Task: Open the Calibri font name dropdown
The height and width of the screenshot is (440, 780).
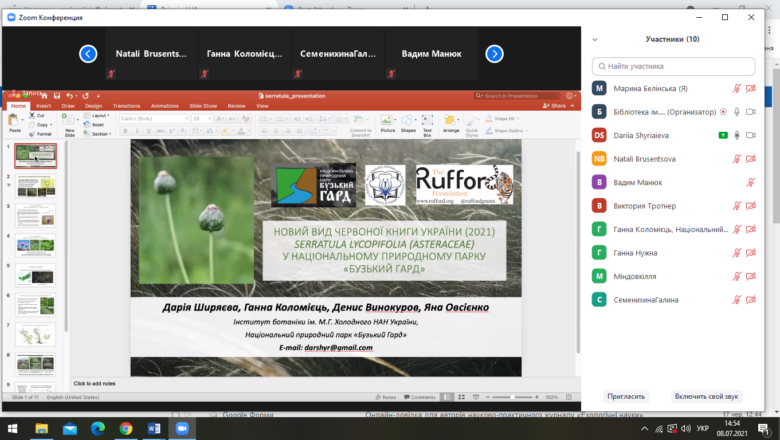Action: 154,119
